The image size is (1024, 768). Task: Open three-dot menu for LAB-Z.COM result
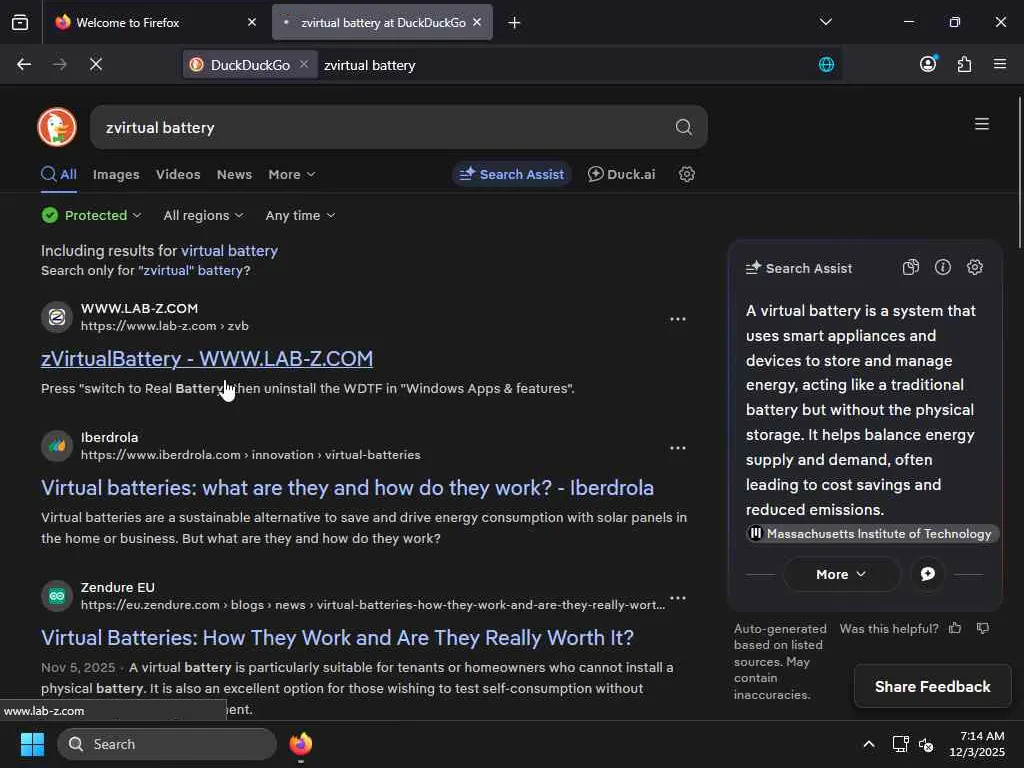[678, 319]
